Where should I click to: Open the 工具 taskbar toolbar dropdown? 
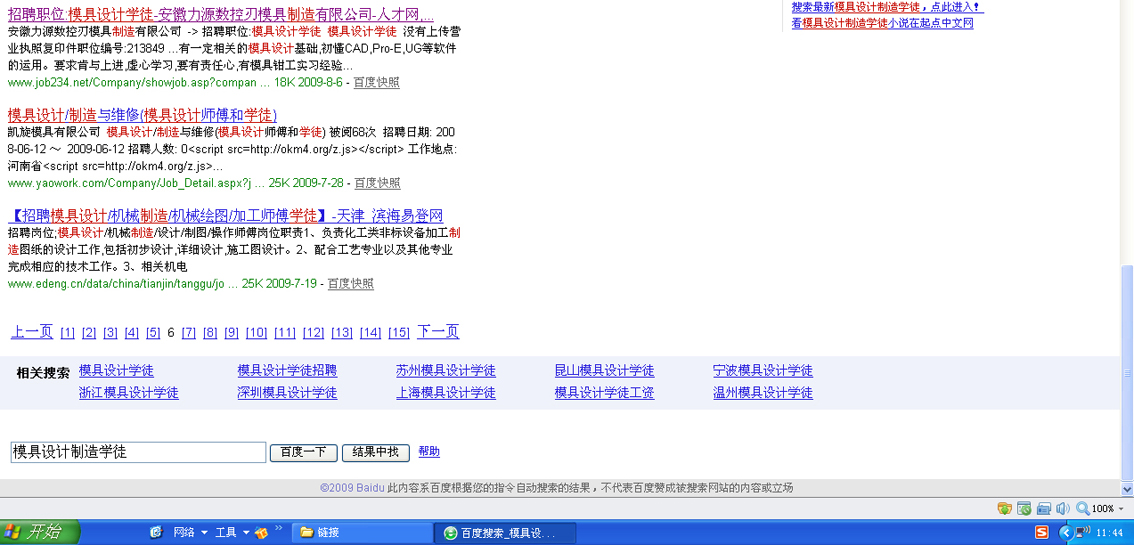(232, 533)
